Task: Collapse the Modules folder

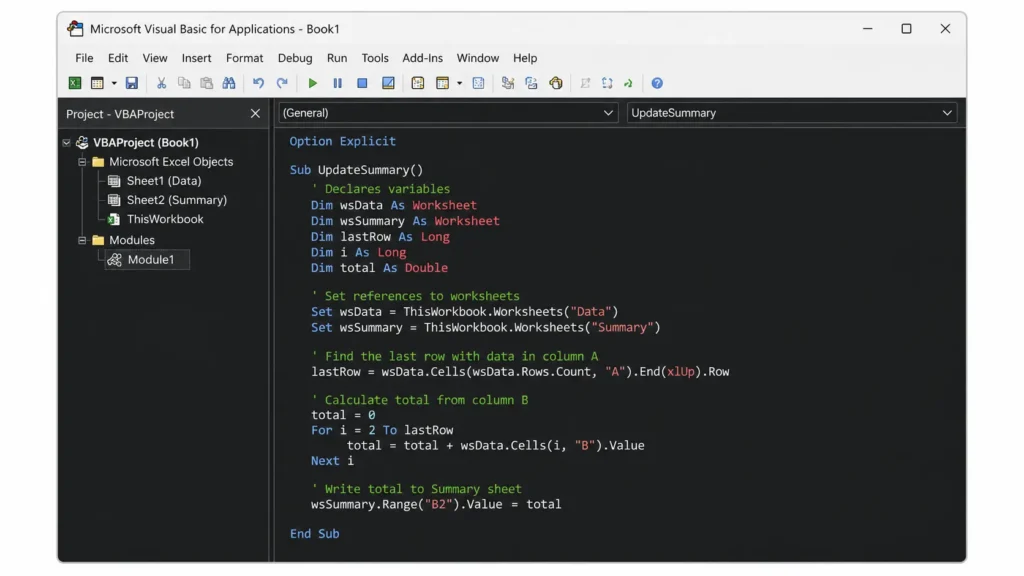Action: point(82,240)
